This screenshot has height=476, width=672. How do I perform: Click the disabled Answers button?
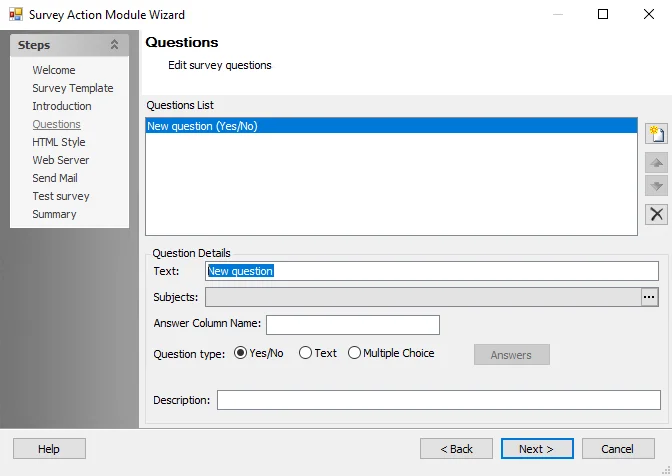point(512,355)
